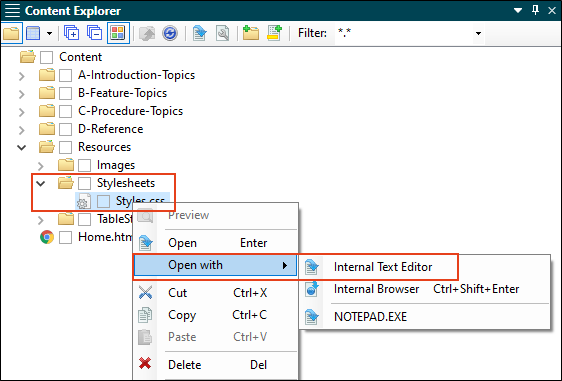The image size is (562, 381).
Task: Expand the C-Procedure-Topics folder
Action: (x=22, y=112)
